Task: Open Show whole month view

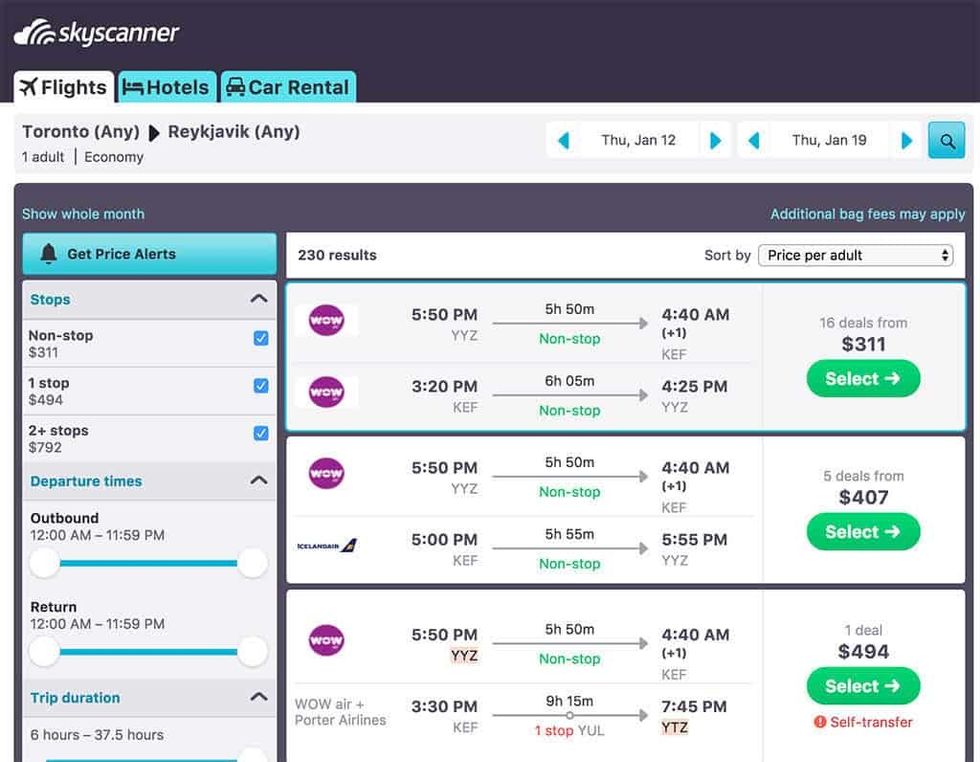Action: (x=83, y=214)
